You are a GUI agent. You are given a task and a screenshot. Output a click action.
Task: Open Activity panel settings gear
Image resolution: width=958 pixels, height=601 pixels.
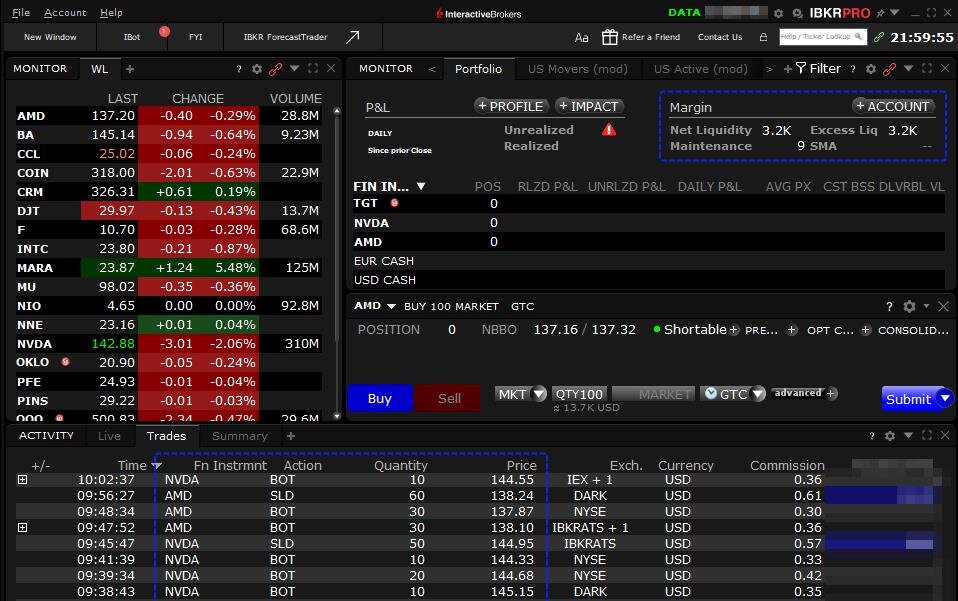[890, 435]
